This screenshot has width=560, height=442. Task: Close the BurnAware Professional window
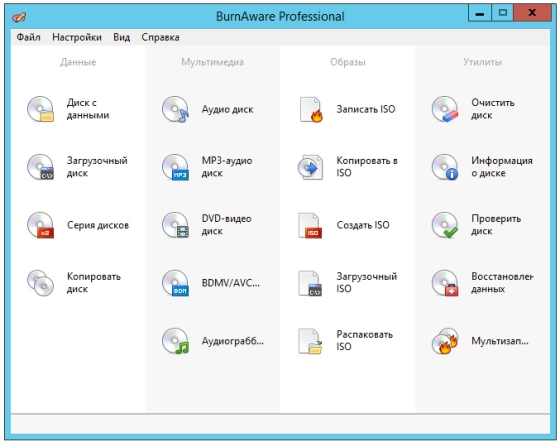tap(532, 13)
